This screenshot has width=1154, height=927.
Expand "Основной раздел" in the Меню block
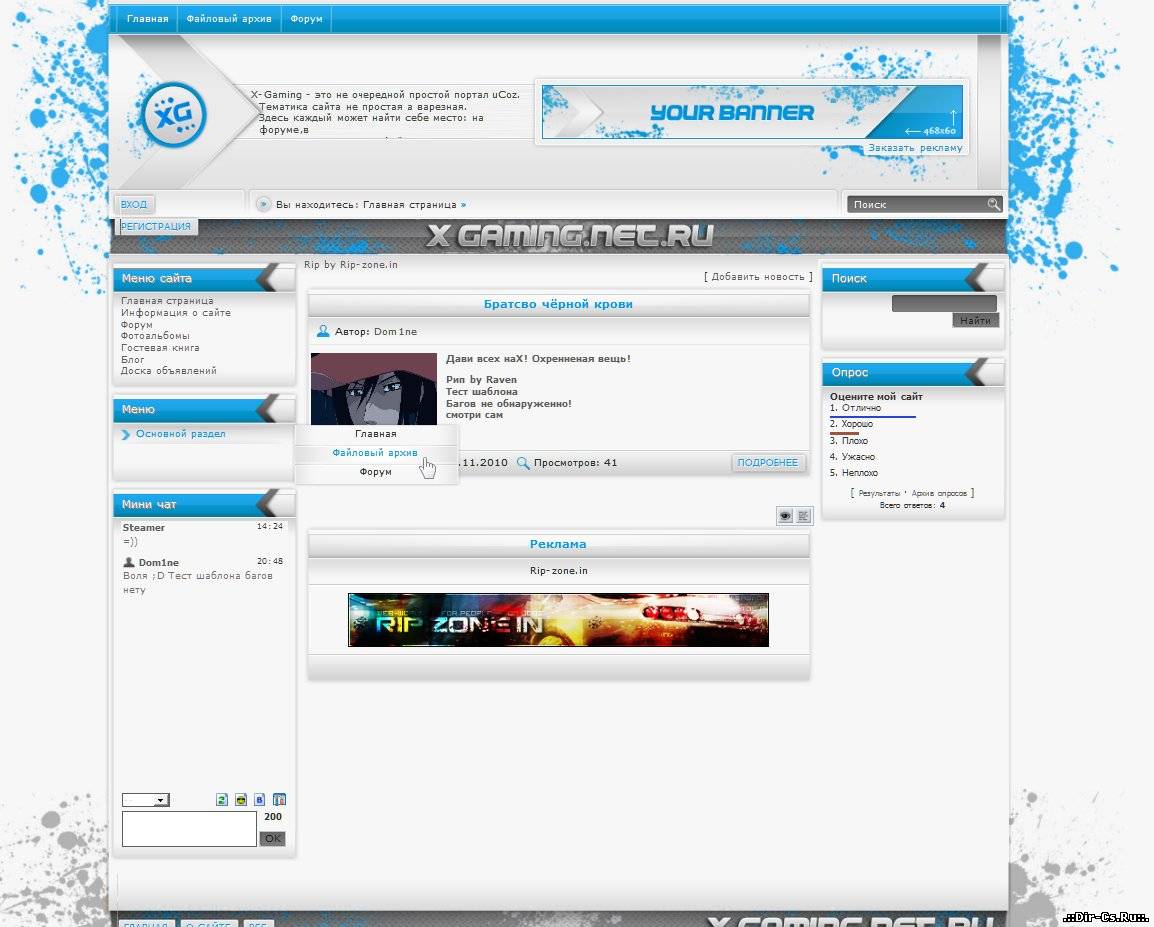(x=179, y=433)
